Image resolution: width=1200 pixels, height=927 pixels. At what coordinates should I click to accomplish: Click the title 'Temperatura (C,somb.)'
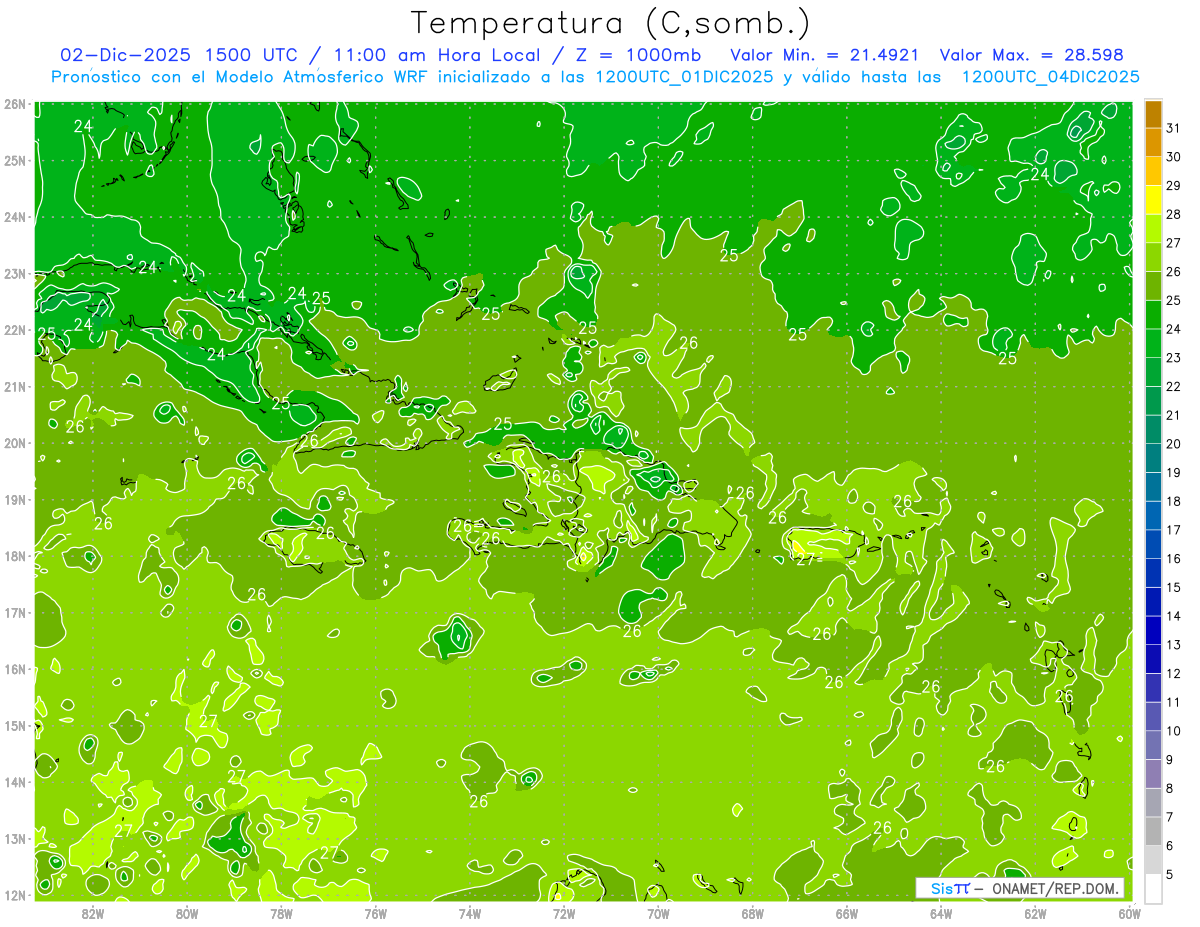coord(611,23)
